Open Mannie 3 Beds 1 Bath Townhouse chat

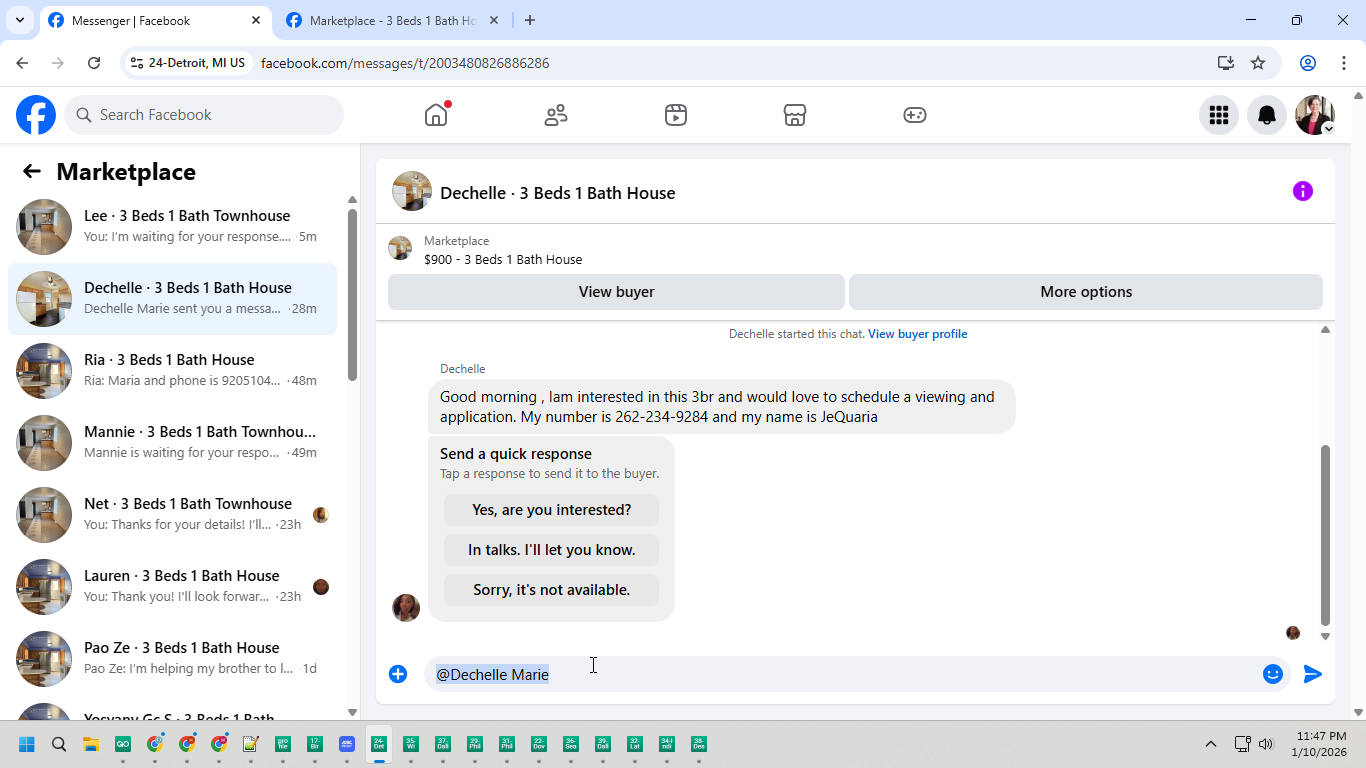pos(172,443)
